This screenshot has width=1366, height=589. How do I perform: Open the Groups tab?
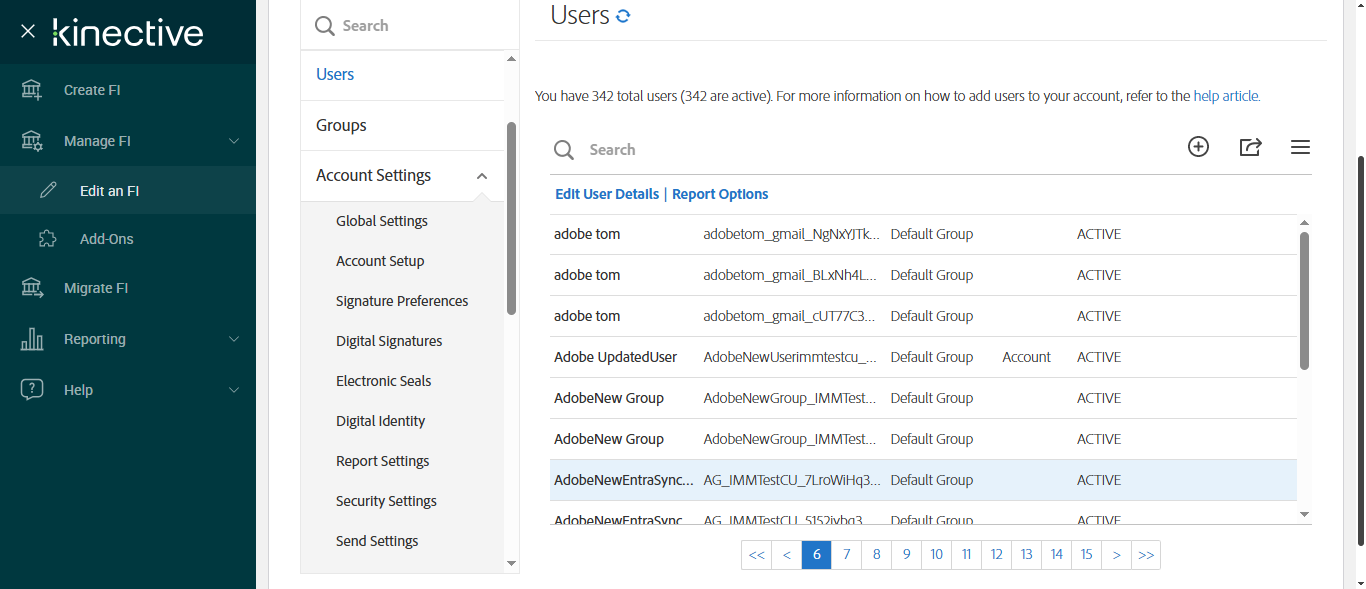click(x=341, y=125)
